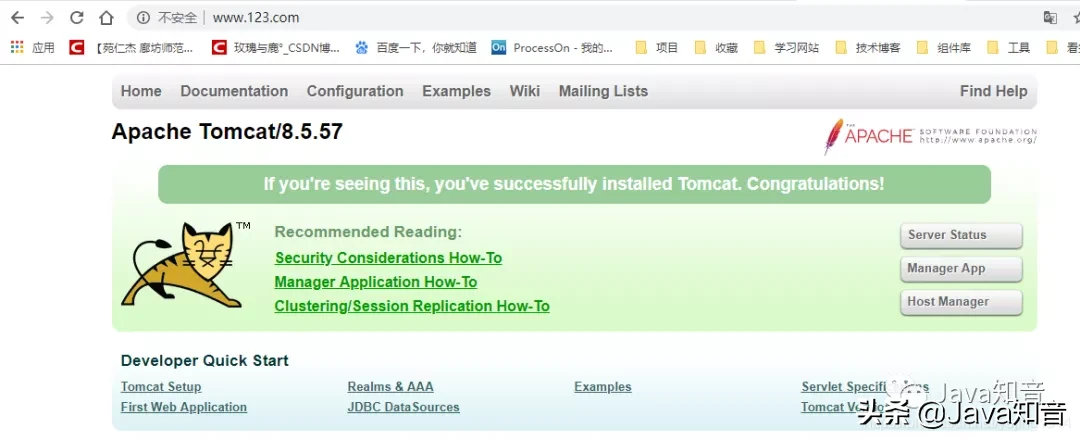Click the browser forward arrow
The width and height of the screenshot is (1080, 440).
click(x=47, y=17)
